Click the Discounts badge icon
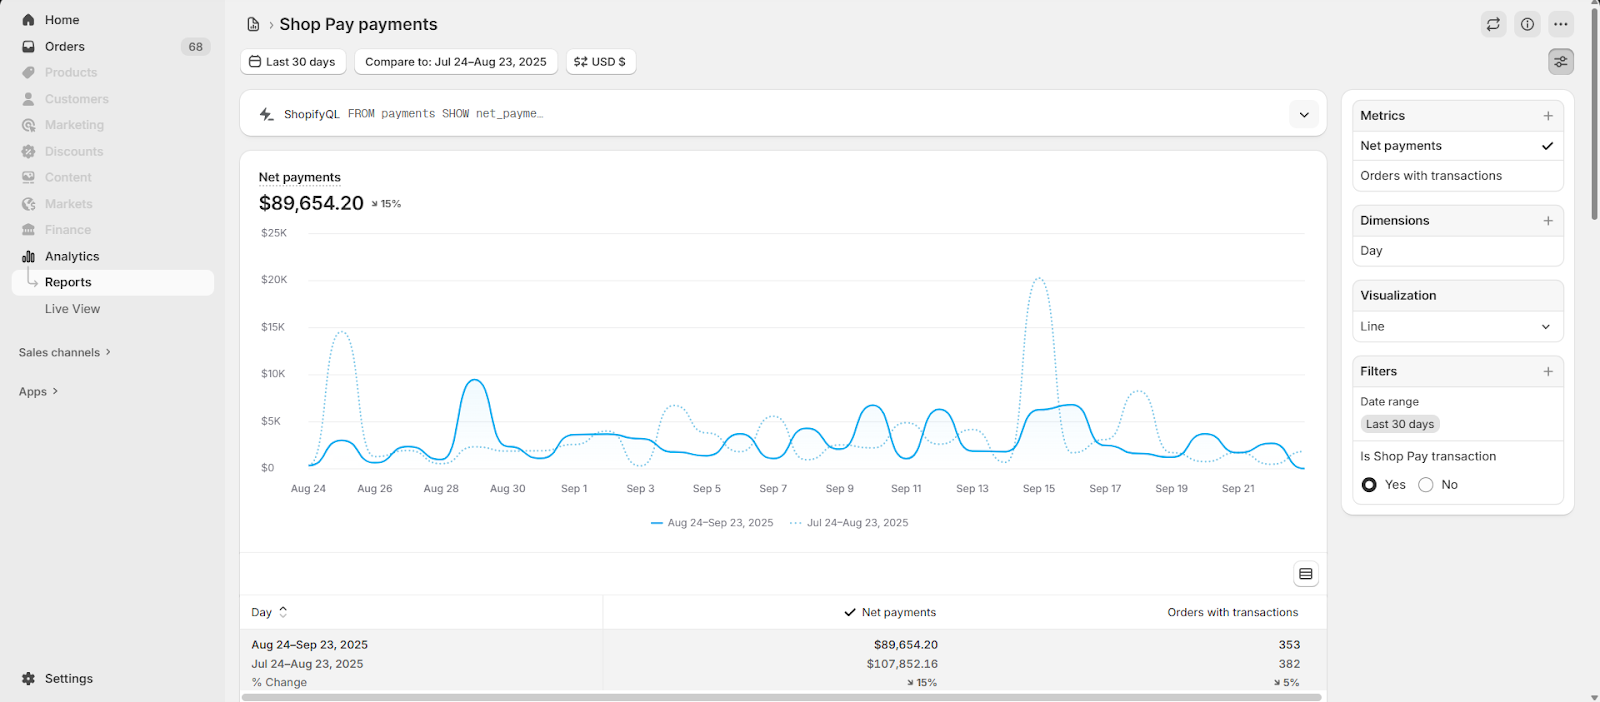 [x=28, y=151]
